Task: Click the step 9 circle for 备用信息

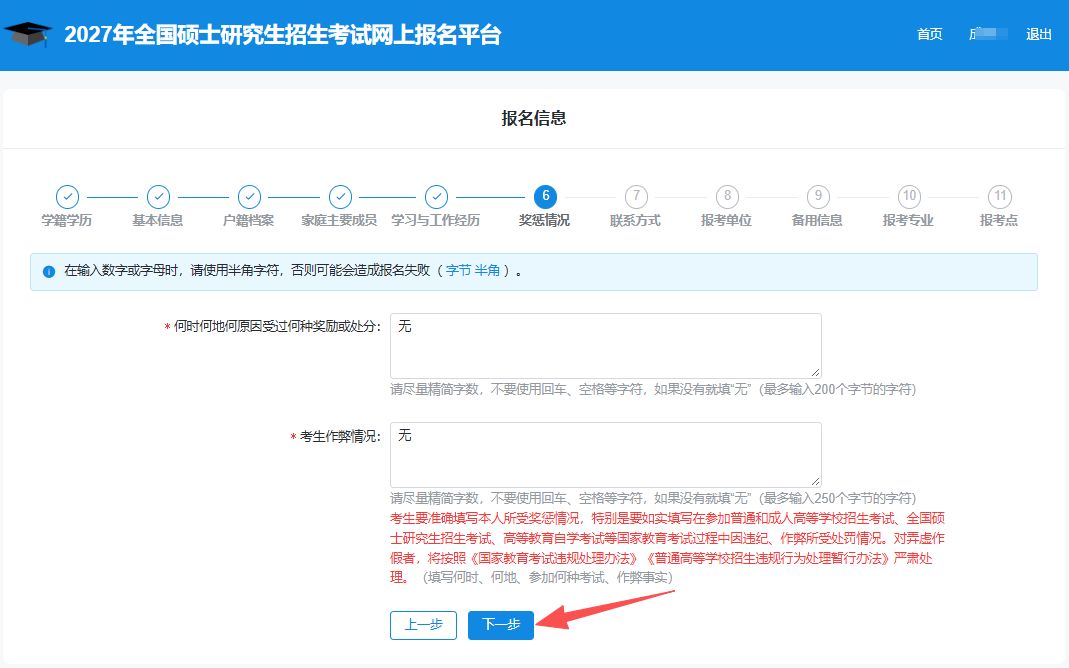Action: click(x=818, y=197)
